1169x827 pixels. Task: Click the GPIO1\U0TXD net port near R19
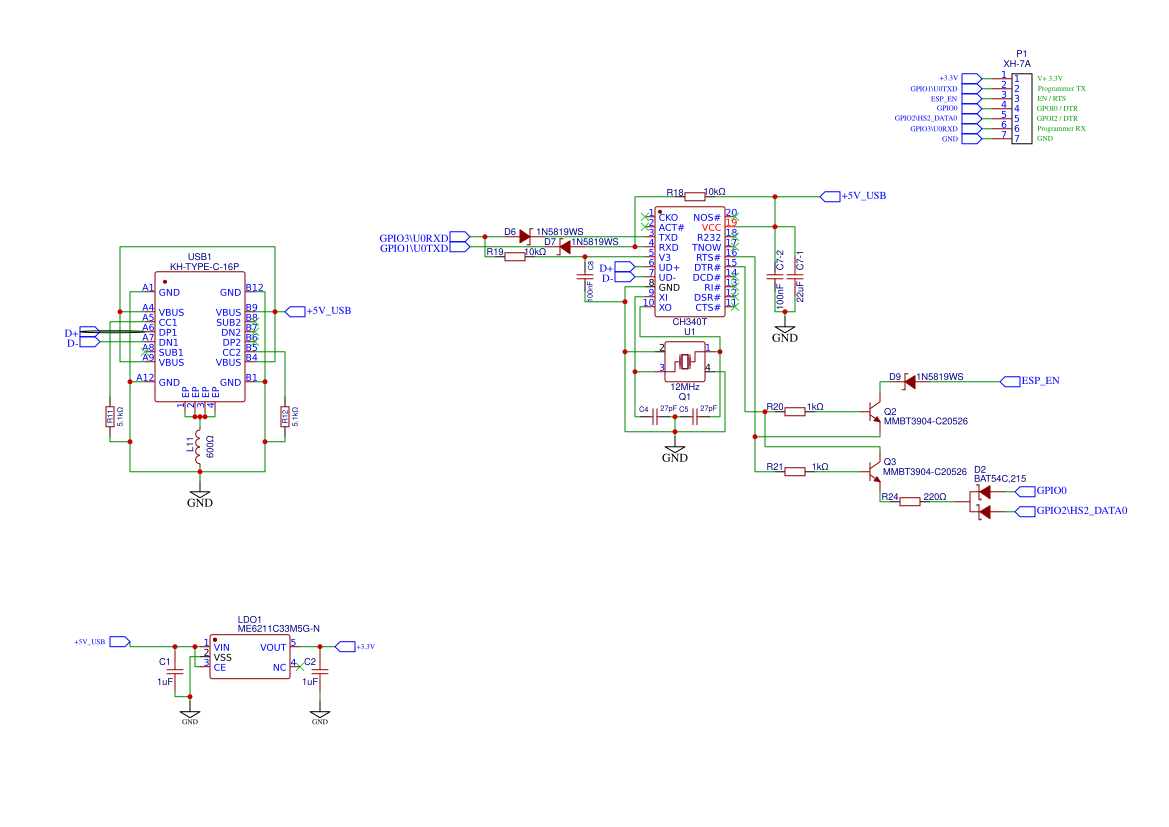pyautogui.click(x=424, y=248)
